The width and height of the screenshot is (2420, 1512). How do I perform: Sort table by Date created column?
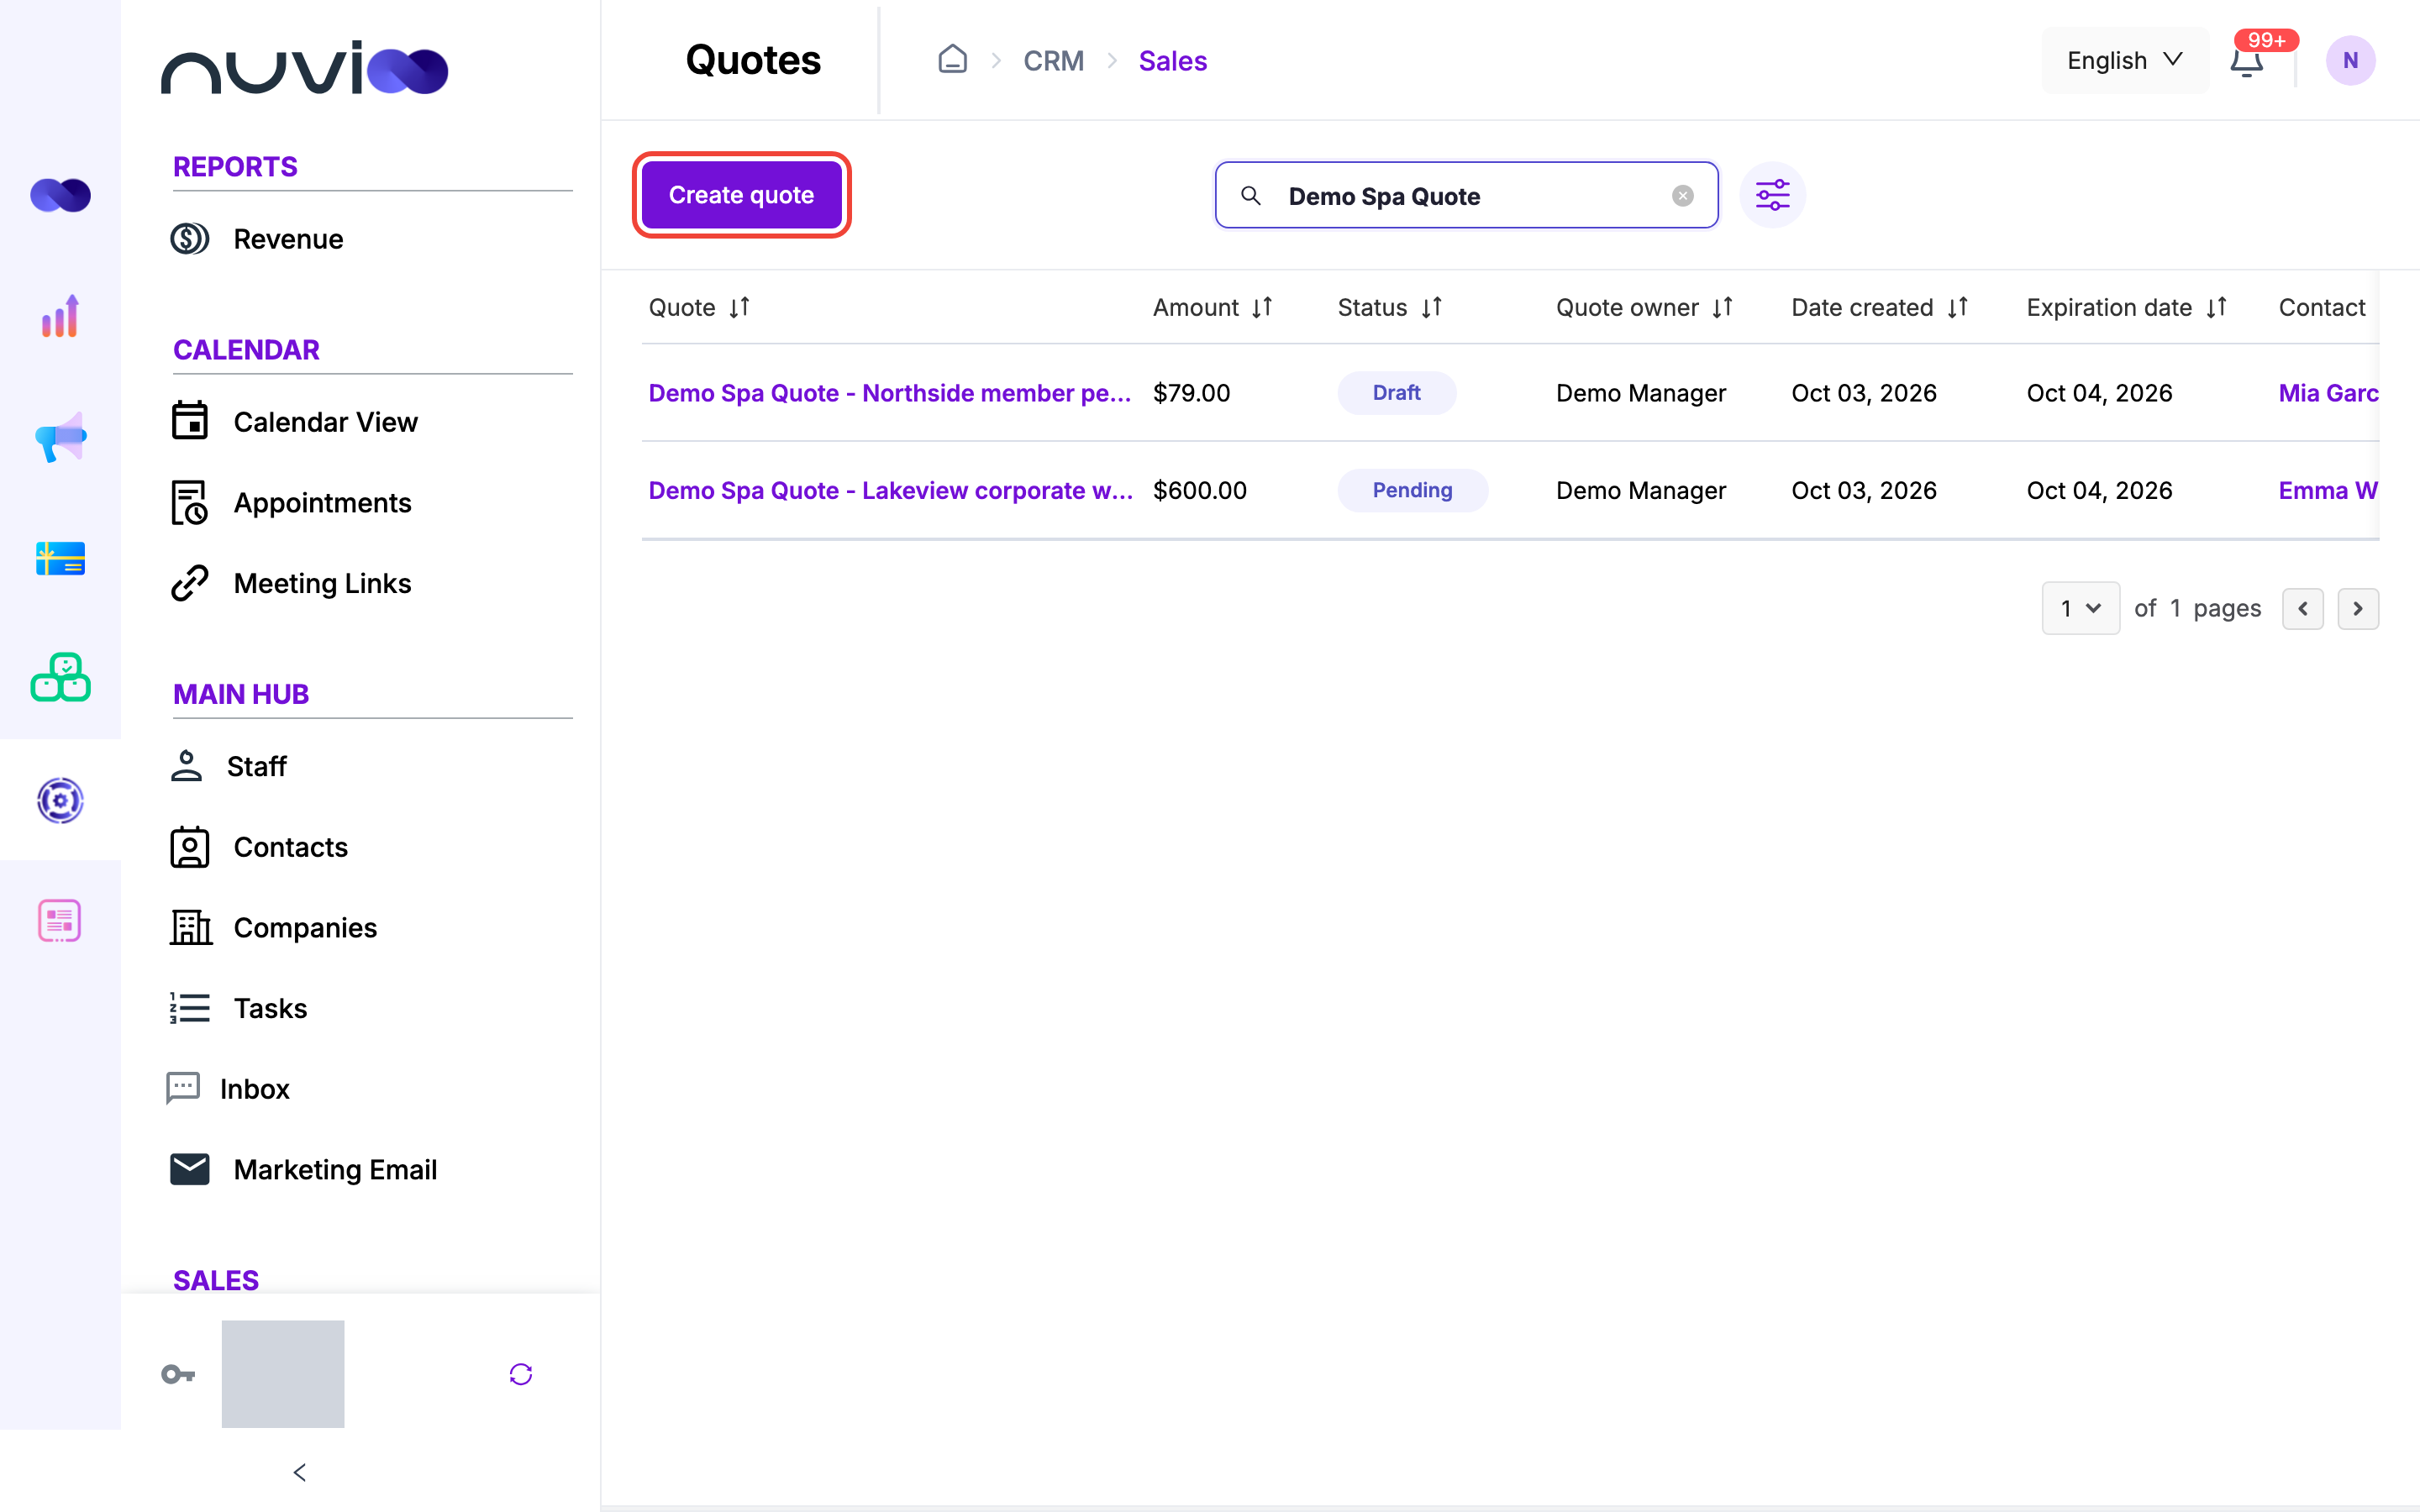(1958, 307)
